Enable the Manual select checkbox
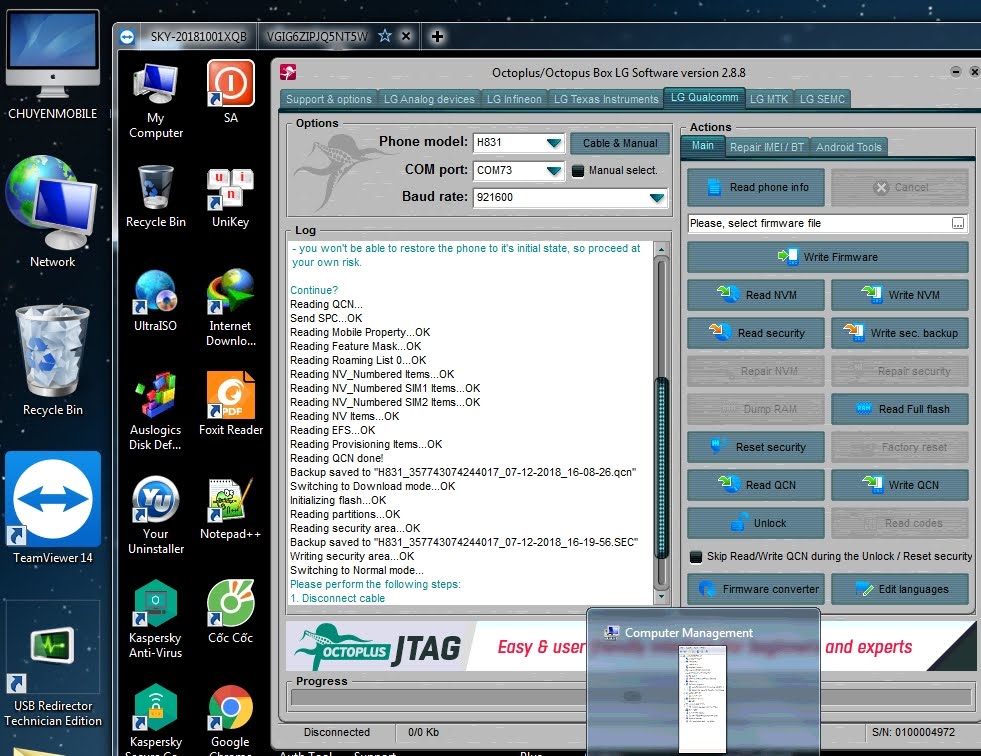 tap(578, 170)
